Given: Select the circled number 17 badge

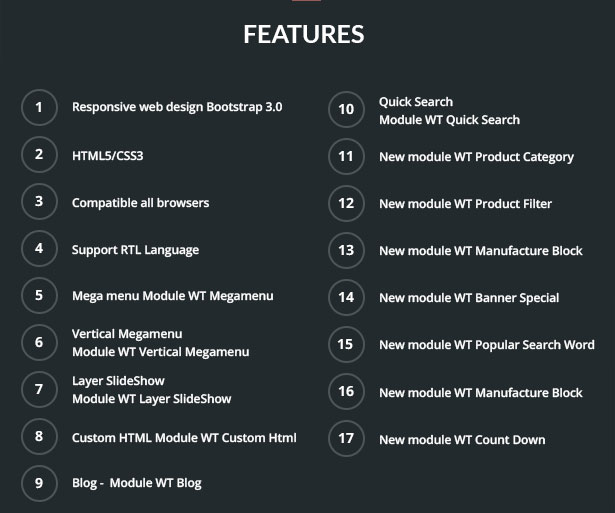Looking at the screenshot, I should point(346,438).
